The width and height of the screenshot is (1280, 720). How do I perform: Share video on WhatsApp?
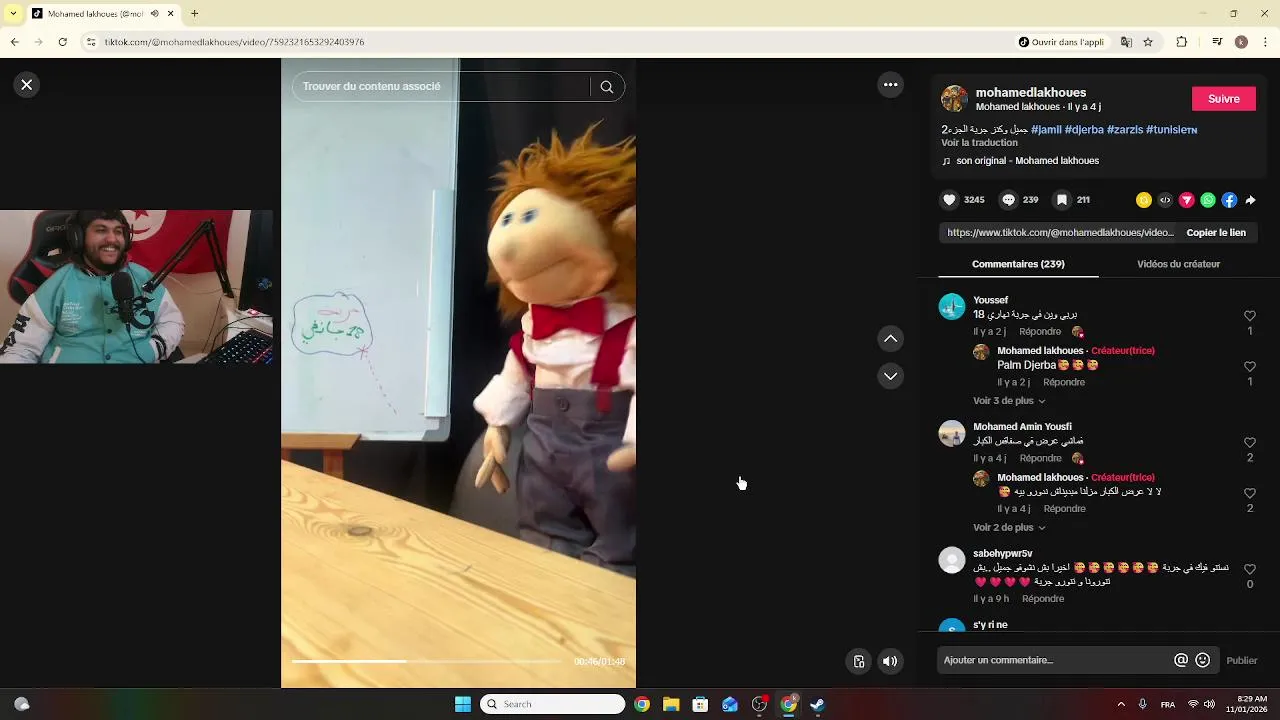(1208, 200)
